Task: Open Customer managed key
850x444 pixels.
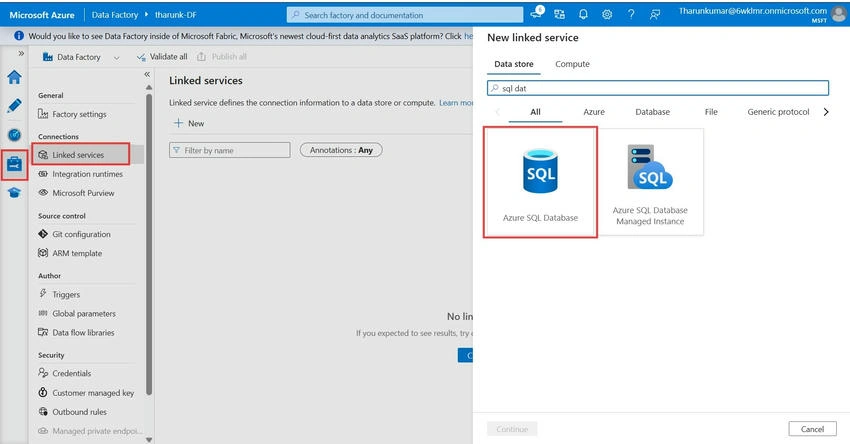Action: pos(93,392)
